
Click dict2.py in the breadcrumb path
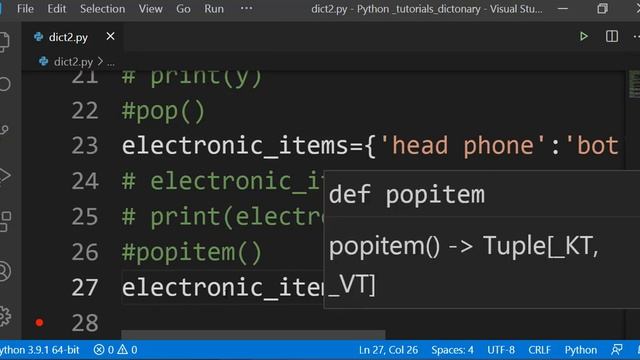[x=73, y=62]
